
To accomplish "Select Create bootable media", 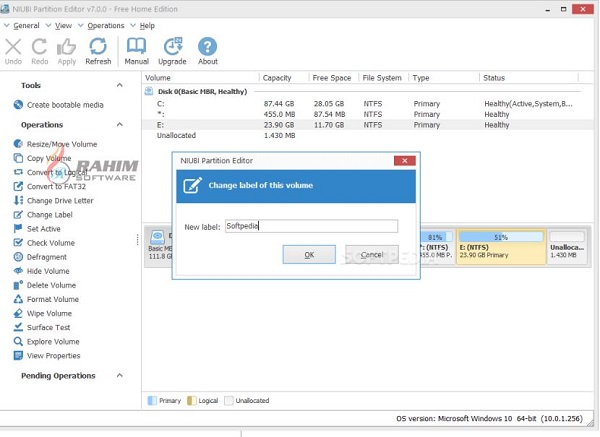I will pyautogui.click(x=64, y=105).
